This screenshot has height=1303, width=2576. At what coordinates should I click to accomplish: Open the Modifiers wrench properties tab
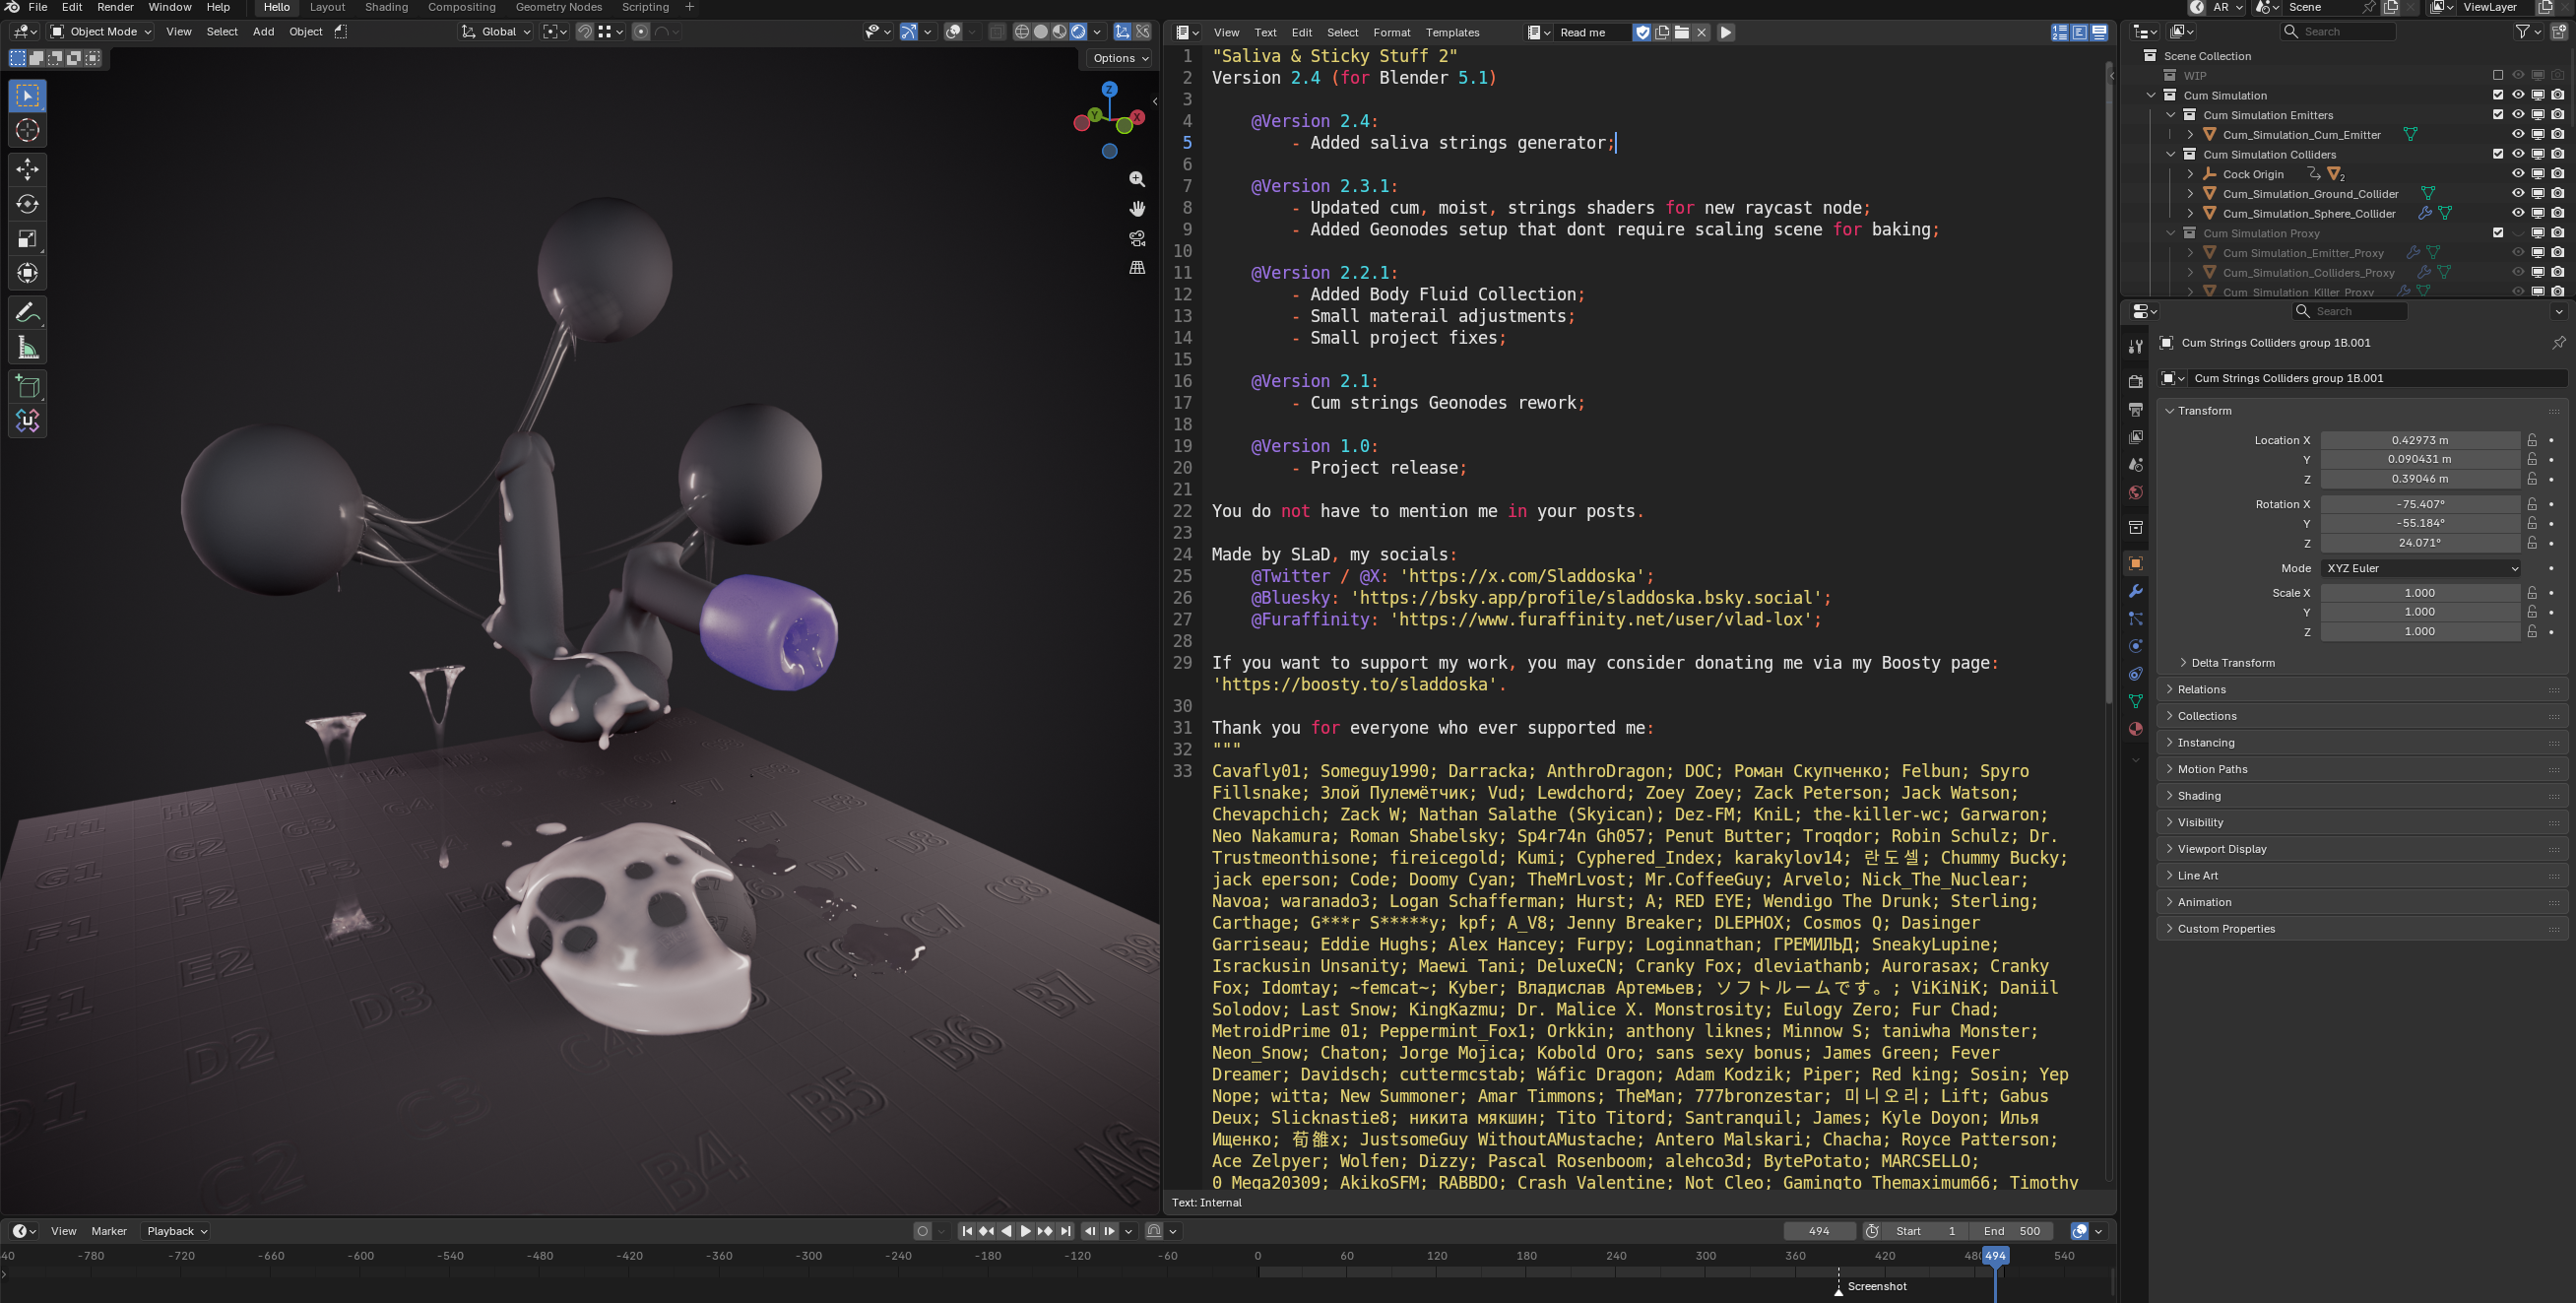coord(2135,591)
